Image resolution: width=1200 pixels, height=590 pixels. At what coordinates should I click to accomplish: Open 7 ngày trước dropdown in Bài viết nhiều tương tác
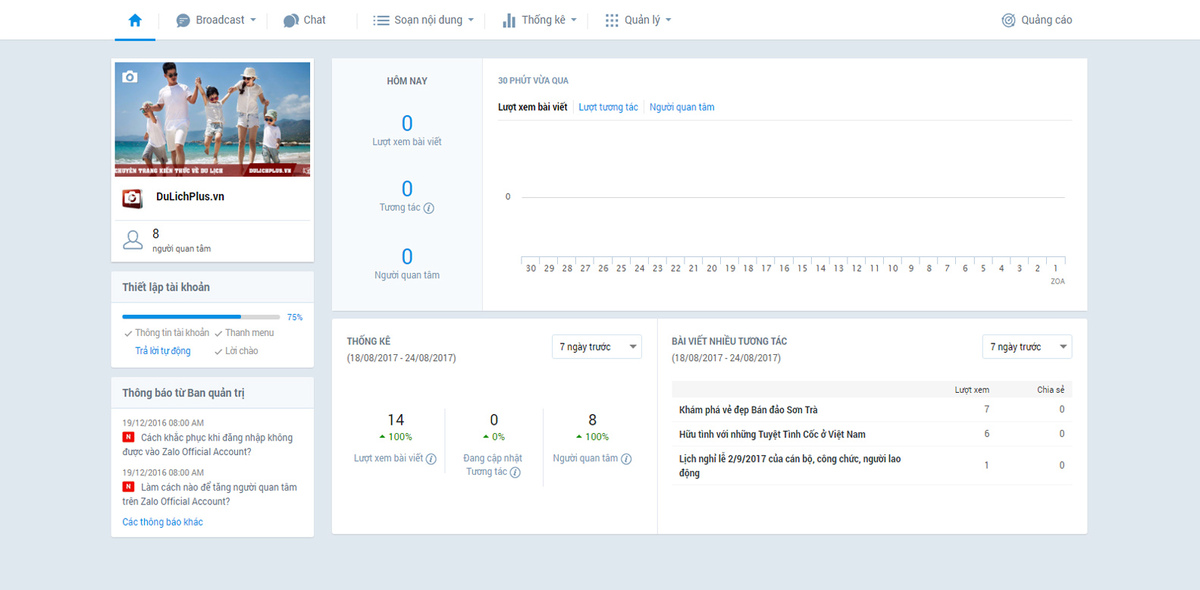[x=1027, y=347]
